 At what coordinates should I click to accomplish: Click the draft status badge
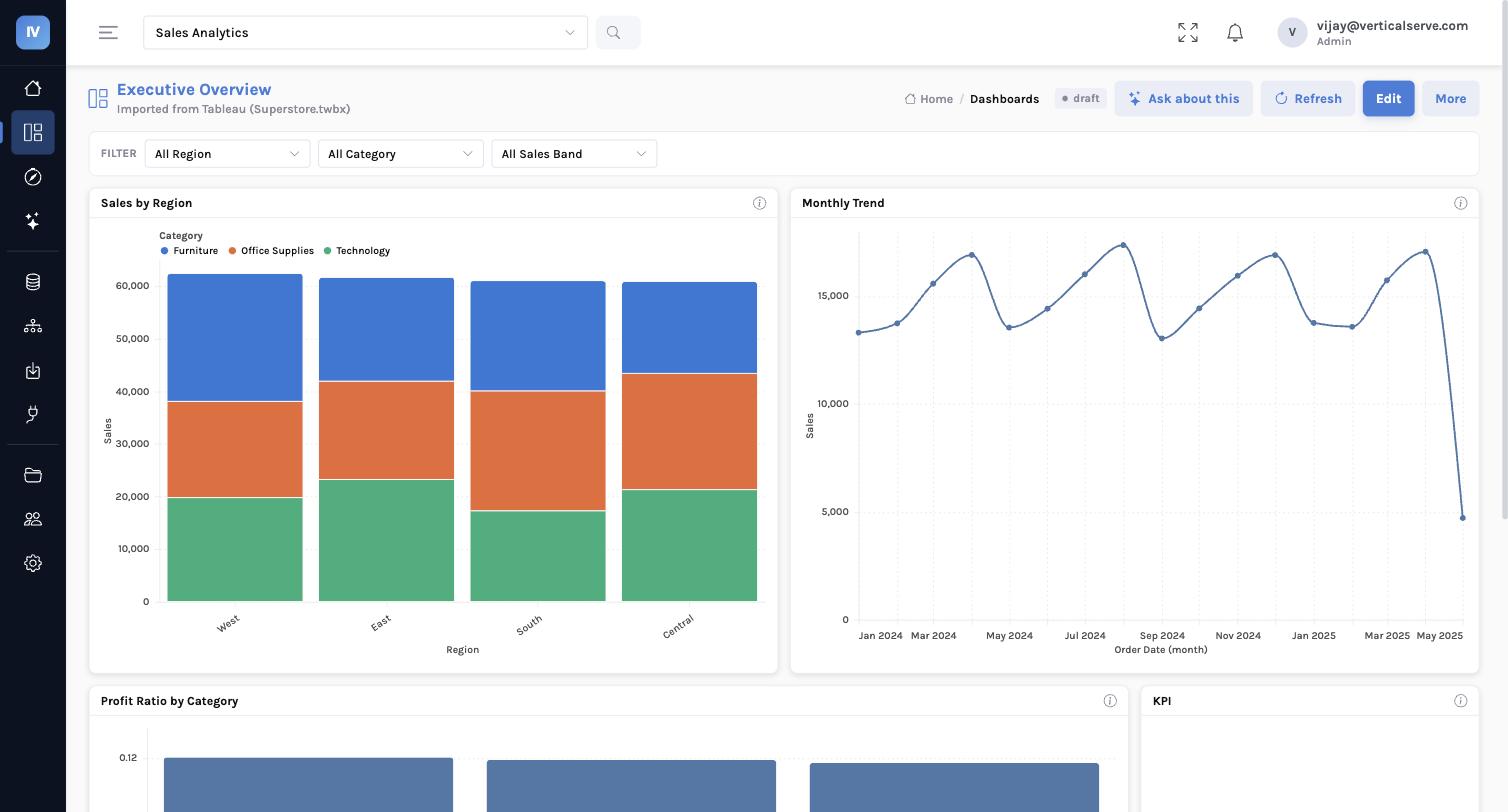[x=1081, y=99]
